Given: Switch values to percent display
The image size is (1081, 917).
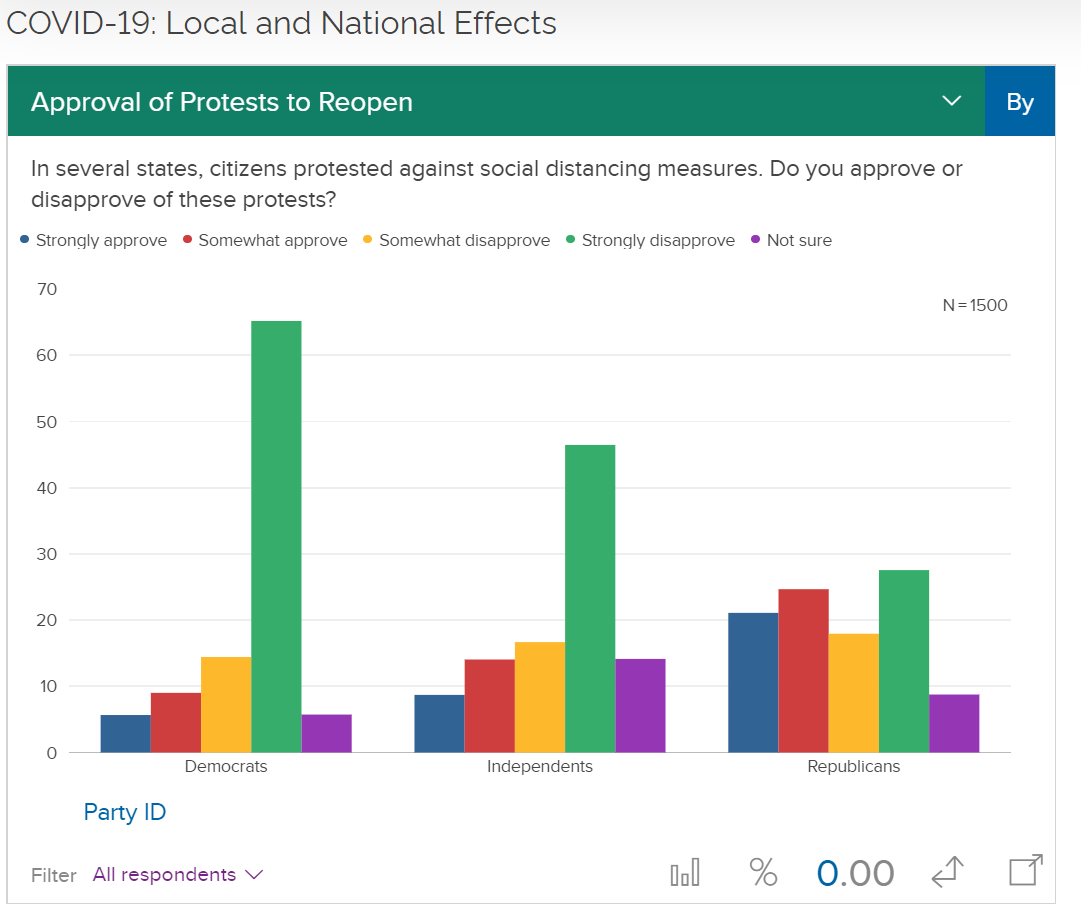Looking at the screenshot, I should [763, 873].
